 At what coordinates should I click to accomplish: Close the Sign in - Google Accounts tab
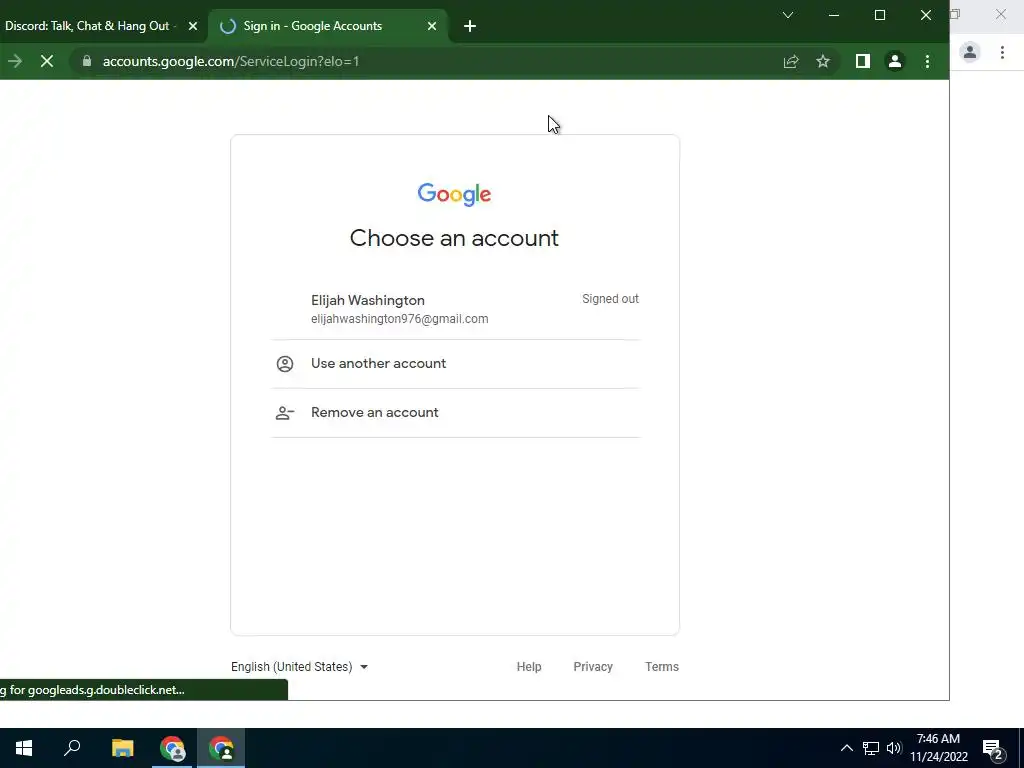[432, 26]
